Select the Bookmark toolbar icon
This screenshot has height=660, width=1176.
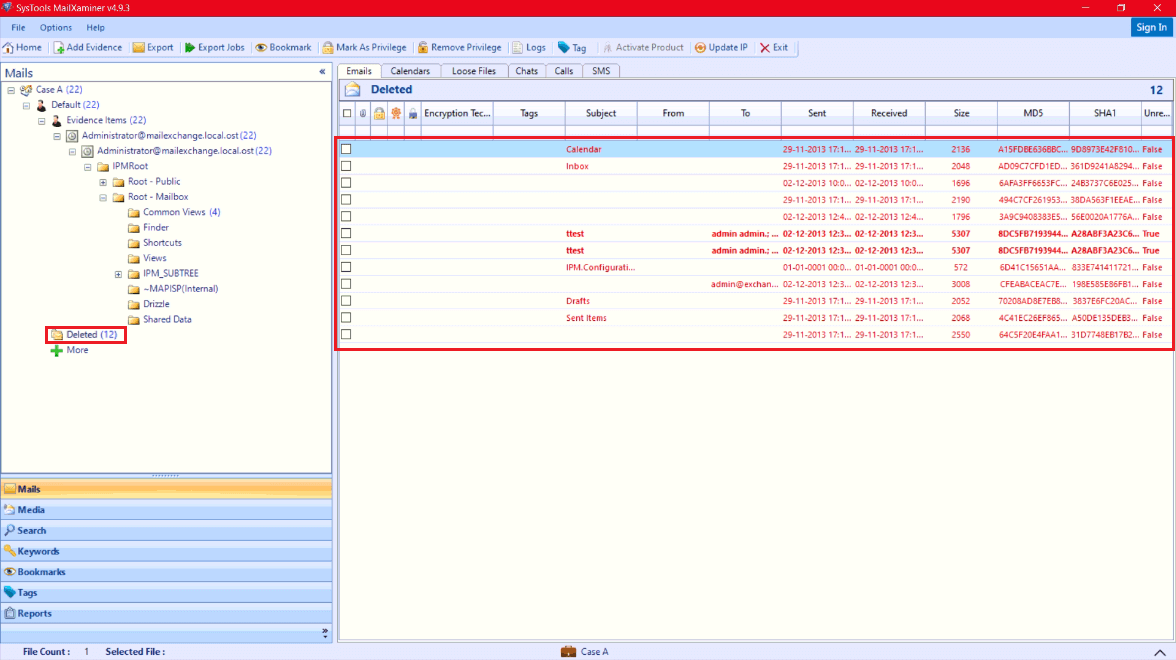(x=284, y=47)
